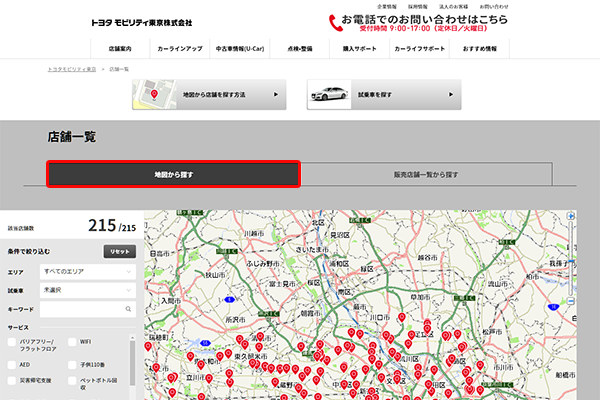Toggle the AED checkbox
The height and width of the screenshot is (400, 600).
pos(11,365)
